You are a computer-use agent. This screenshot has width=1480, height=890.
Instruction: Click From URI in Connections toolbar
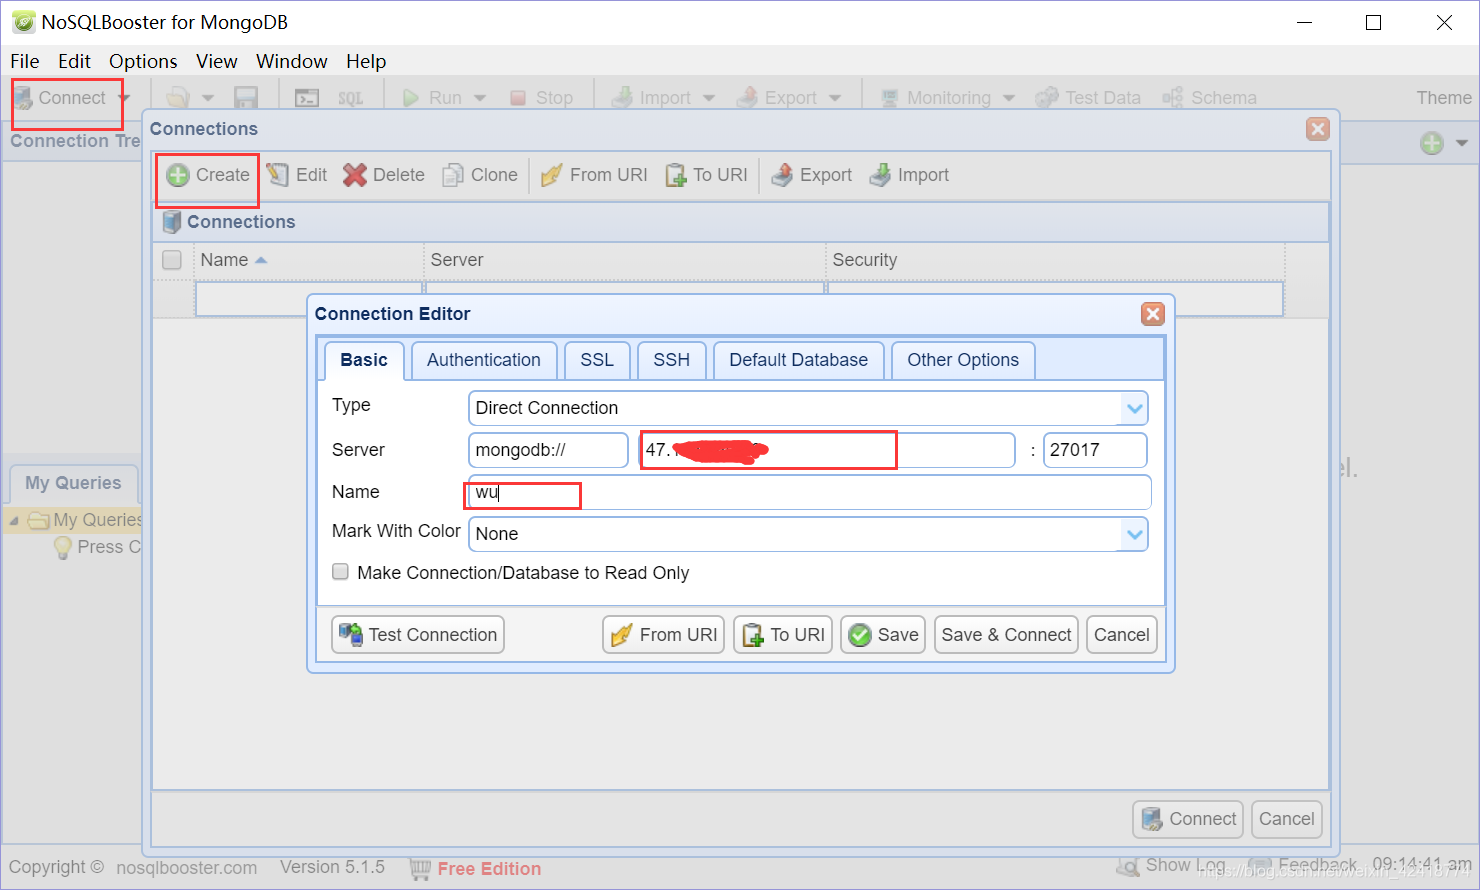tap(594, 175)
